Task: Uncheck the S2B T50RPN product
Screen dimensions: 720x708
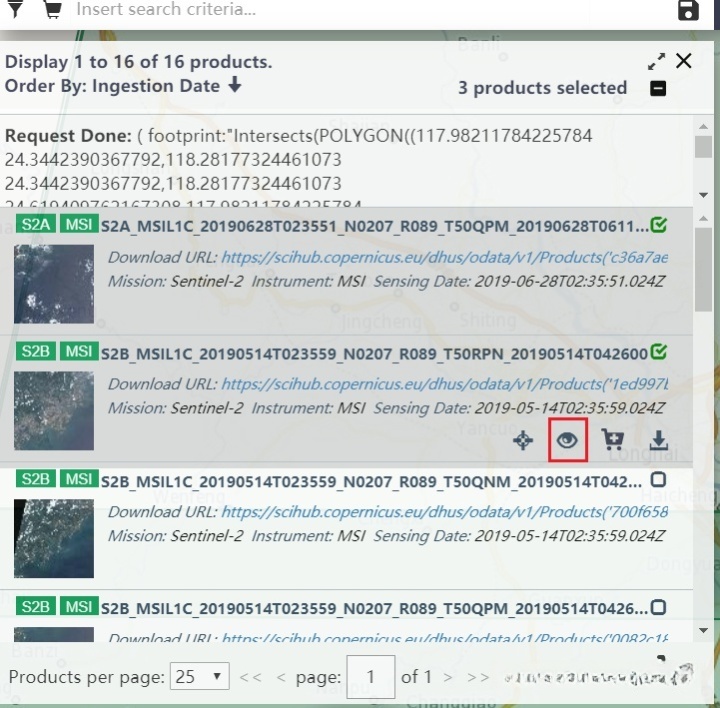Action: (658, 352)
